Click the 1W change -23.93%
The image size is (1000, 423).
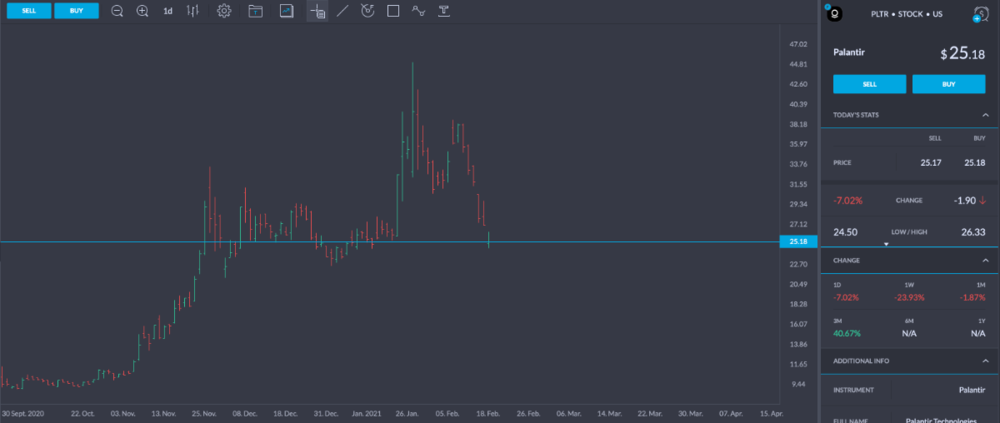click(x=909, y=297)
